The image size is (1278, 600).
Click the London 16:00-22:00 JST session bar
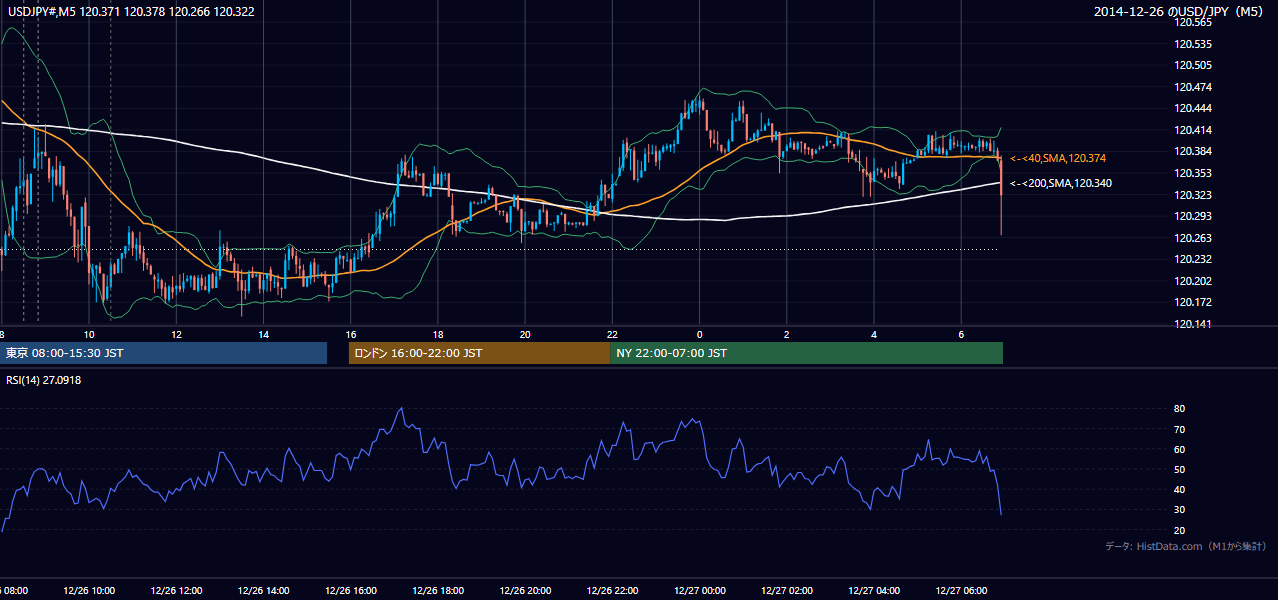point(479,353)
